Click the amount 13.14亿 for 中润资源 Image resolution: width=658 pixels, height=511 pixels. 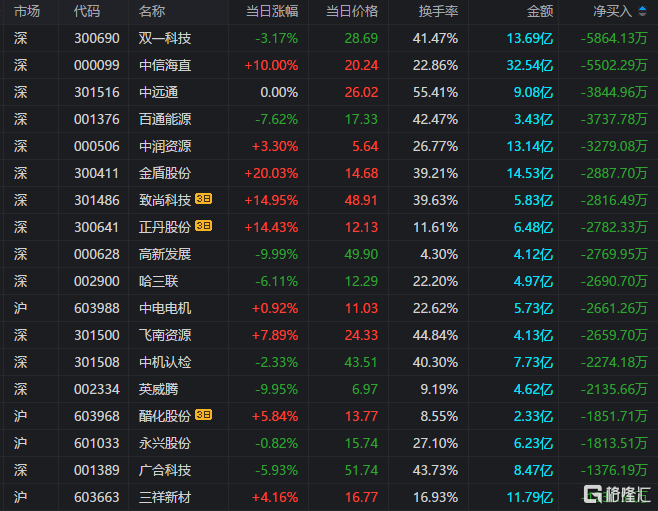(530, 146)
